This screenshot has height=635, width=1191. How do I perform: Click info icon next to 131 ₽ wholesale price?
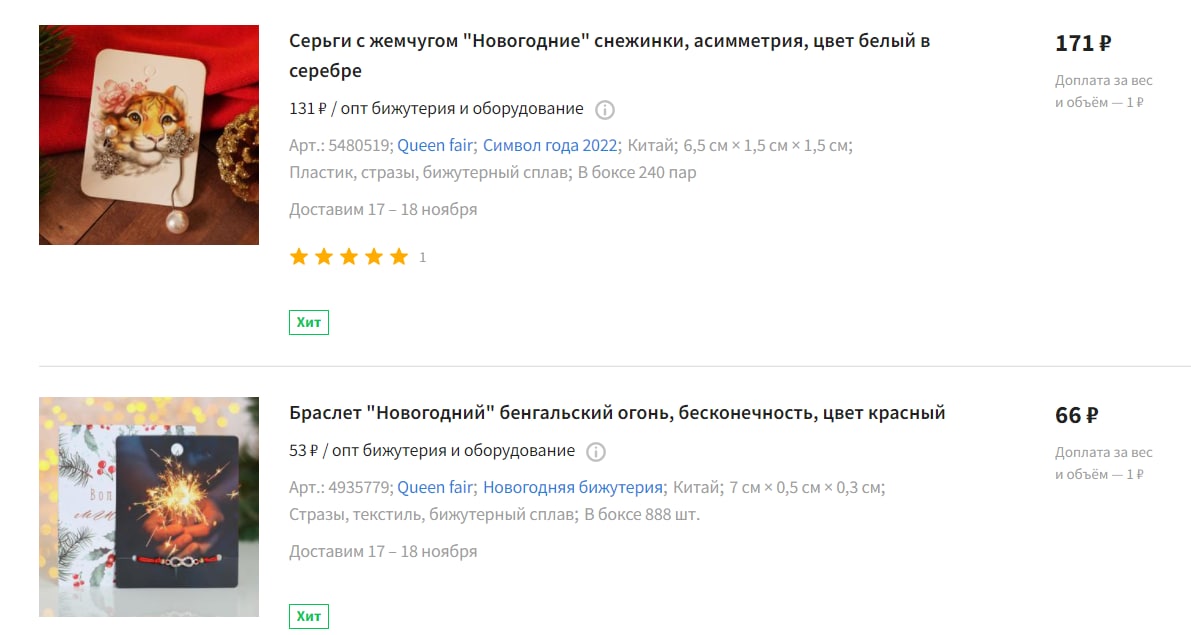click(x=605, y=110)
